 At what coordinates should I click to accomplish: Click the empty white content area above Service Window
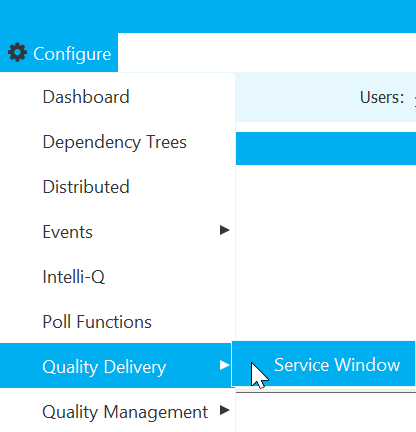coord(326,253)
